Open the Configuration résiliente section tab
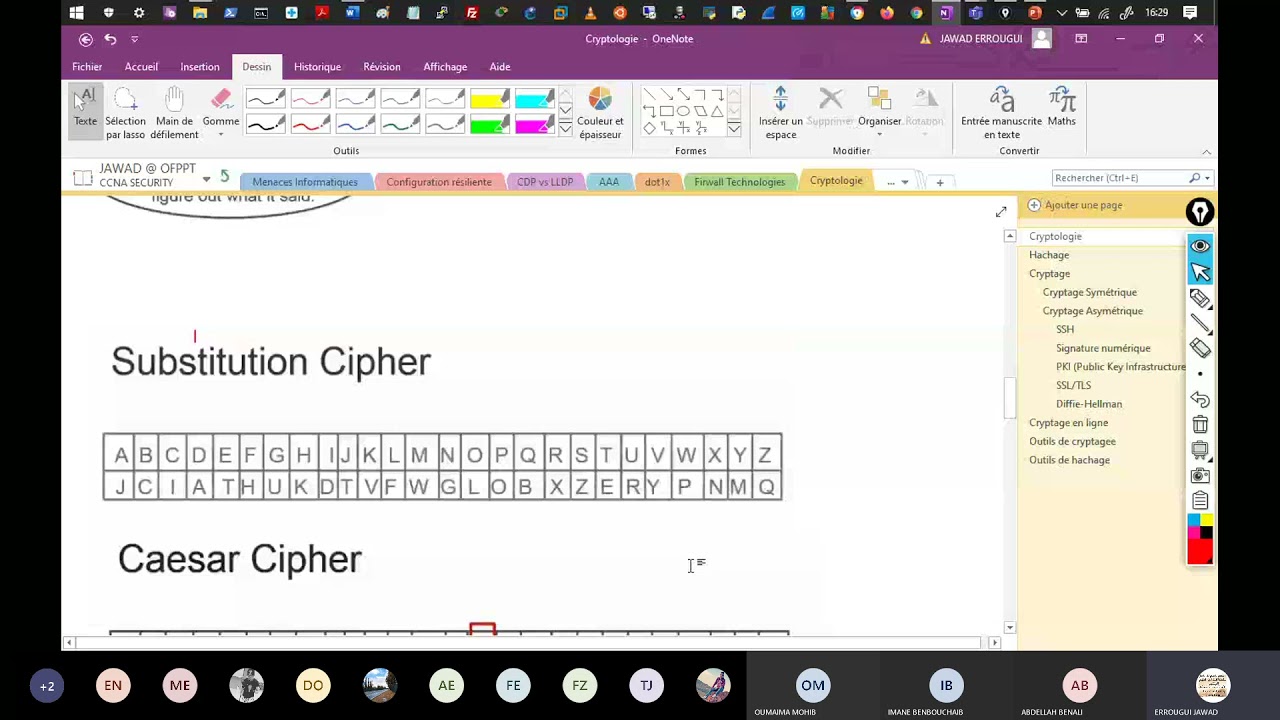This screenshot has width=1280, height=720. (439, 182)
